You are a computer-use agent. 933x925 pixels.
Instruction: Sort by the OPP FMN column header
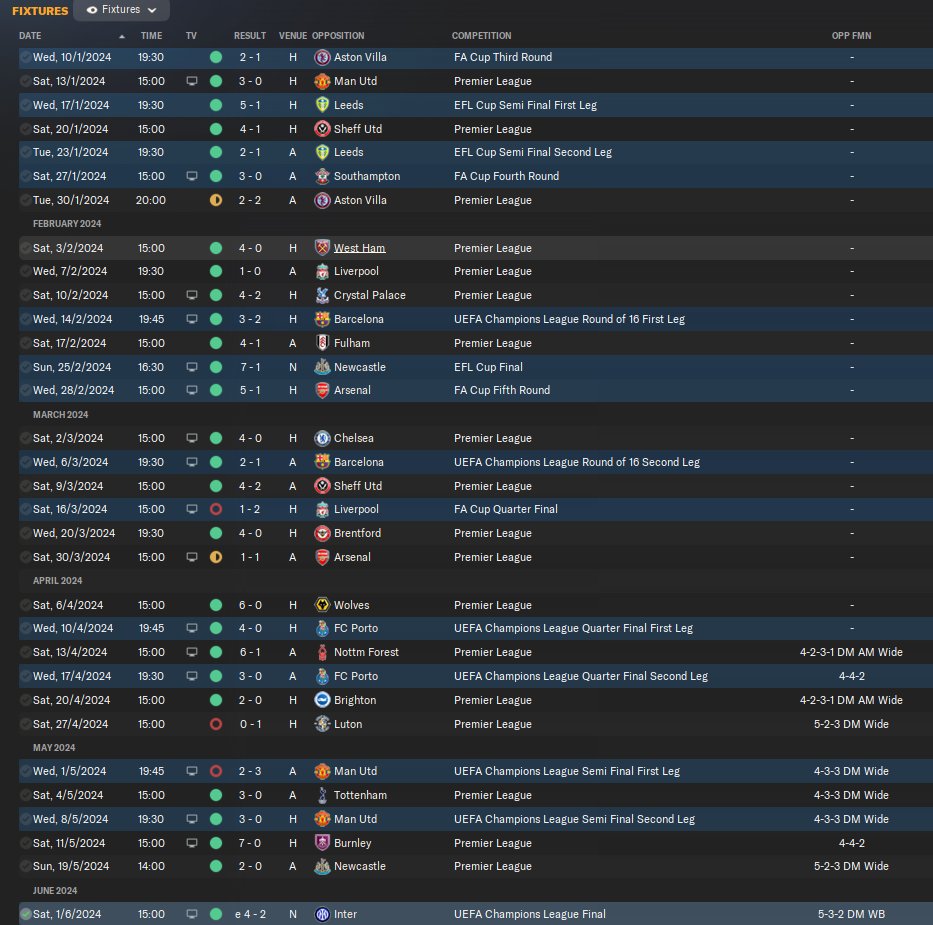tap(851, 36)
